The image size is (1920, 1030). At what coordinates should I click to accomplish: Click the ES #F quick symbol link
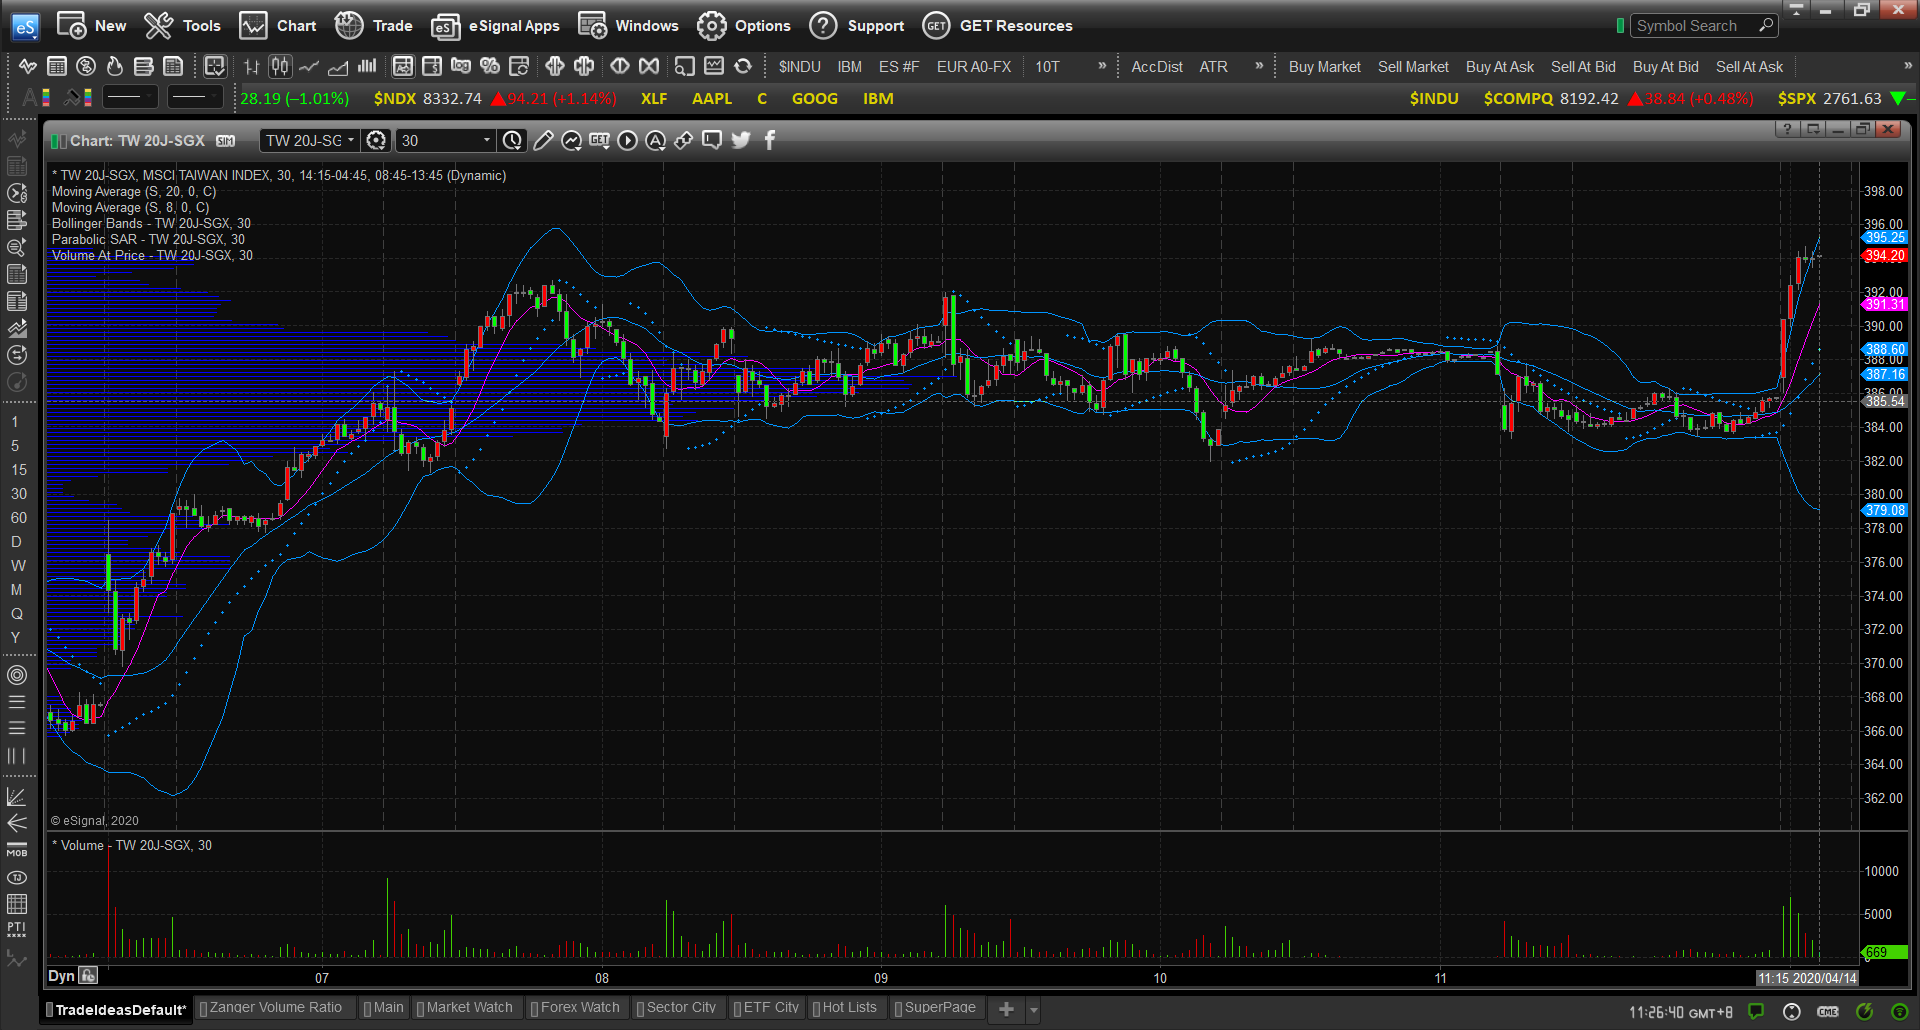(899, 67)
